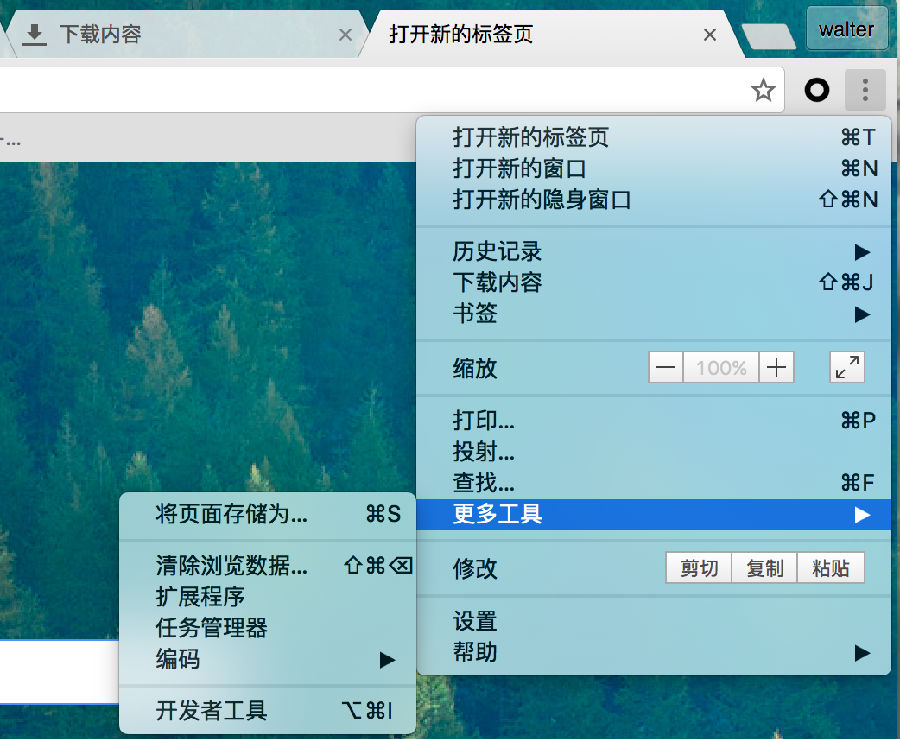Click the download icon on 下载内容 tab
900x739 pixels.
[x=34, y=35]
